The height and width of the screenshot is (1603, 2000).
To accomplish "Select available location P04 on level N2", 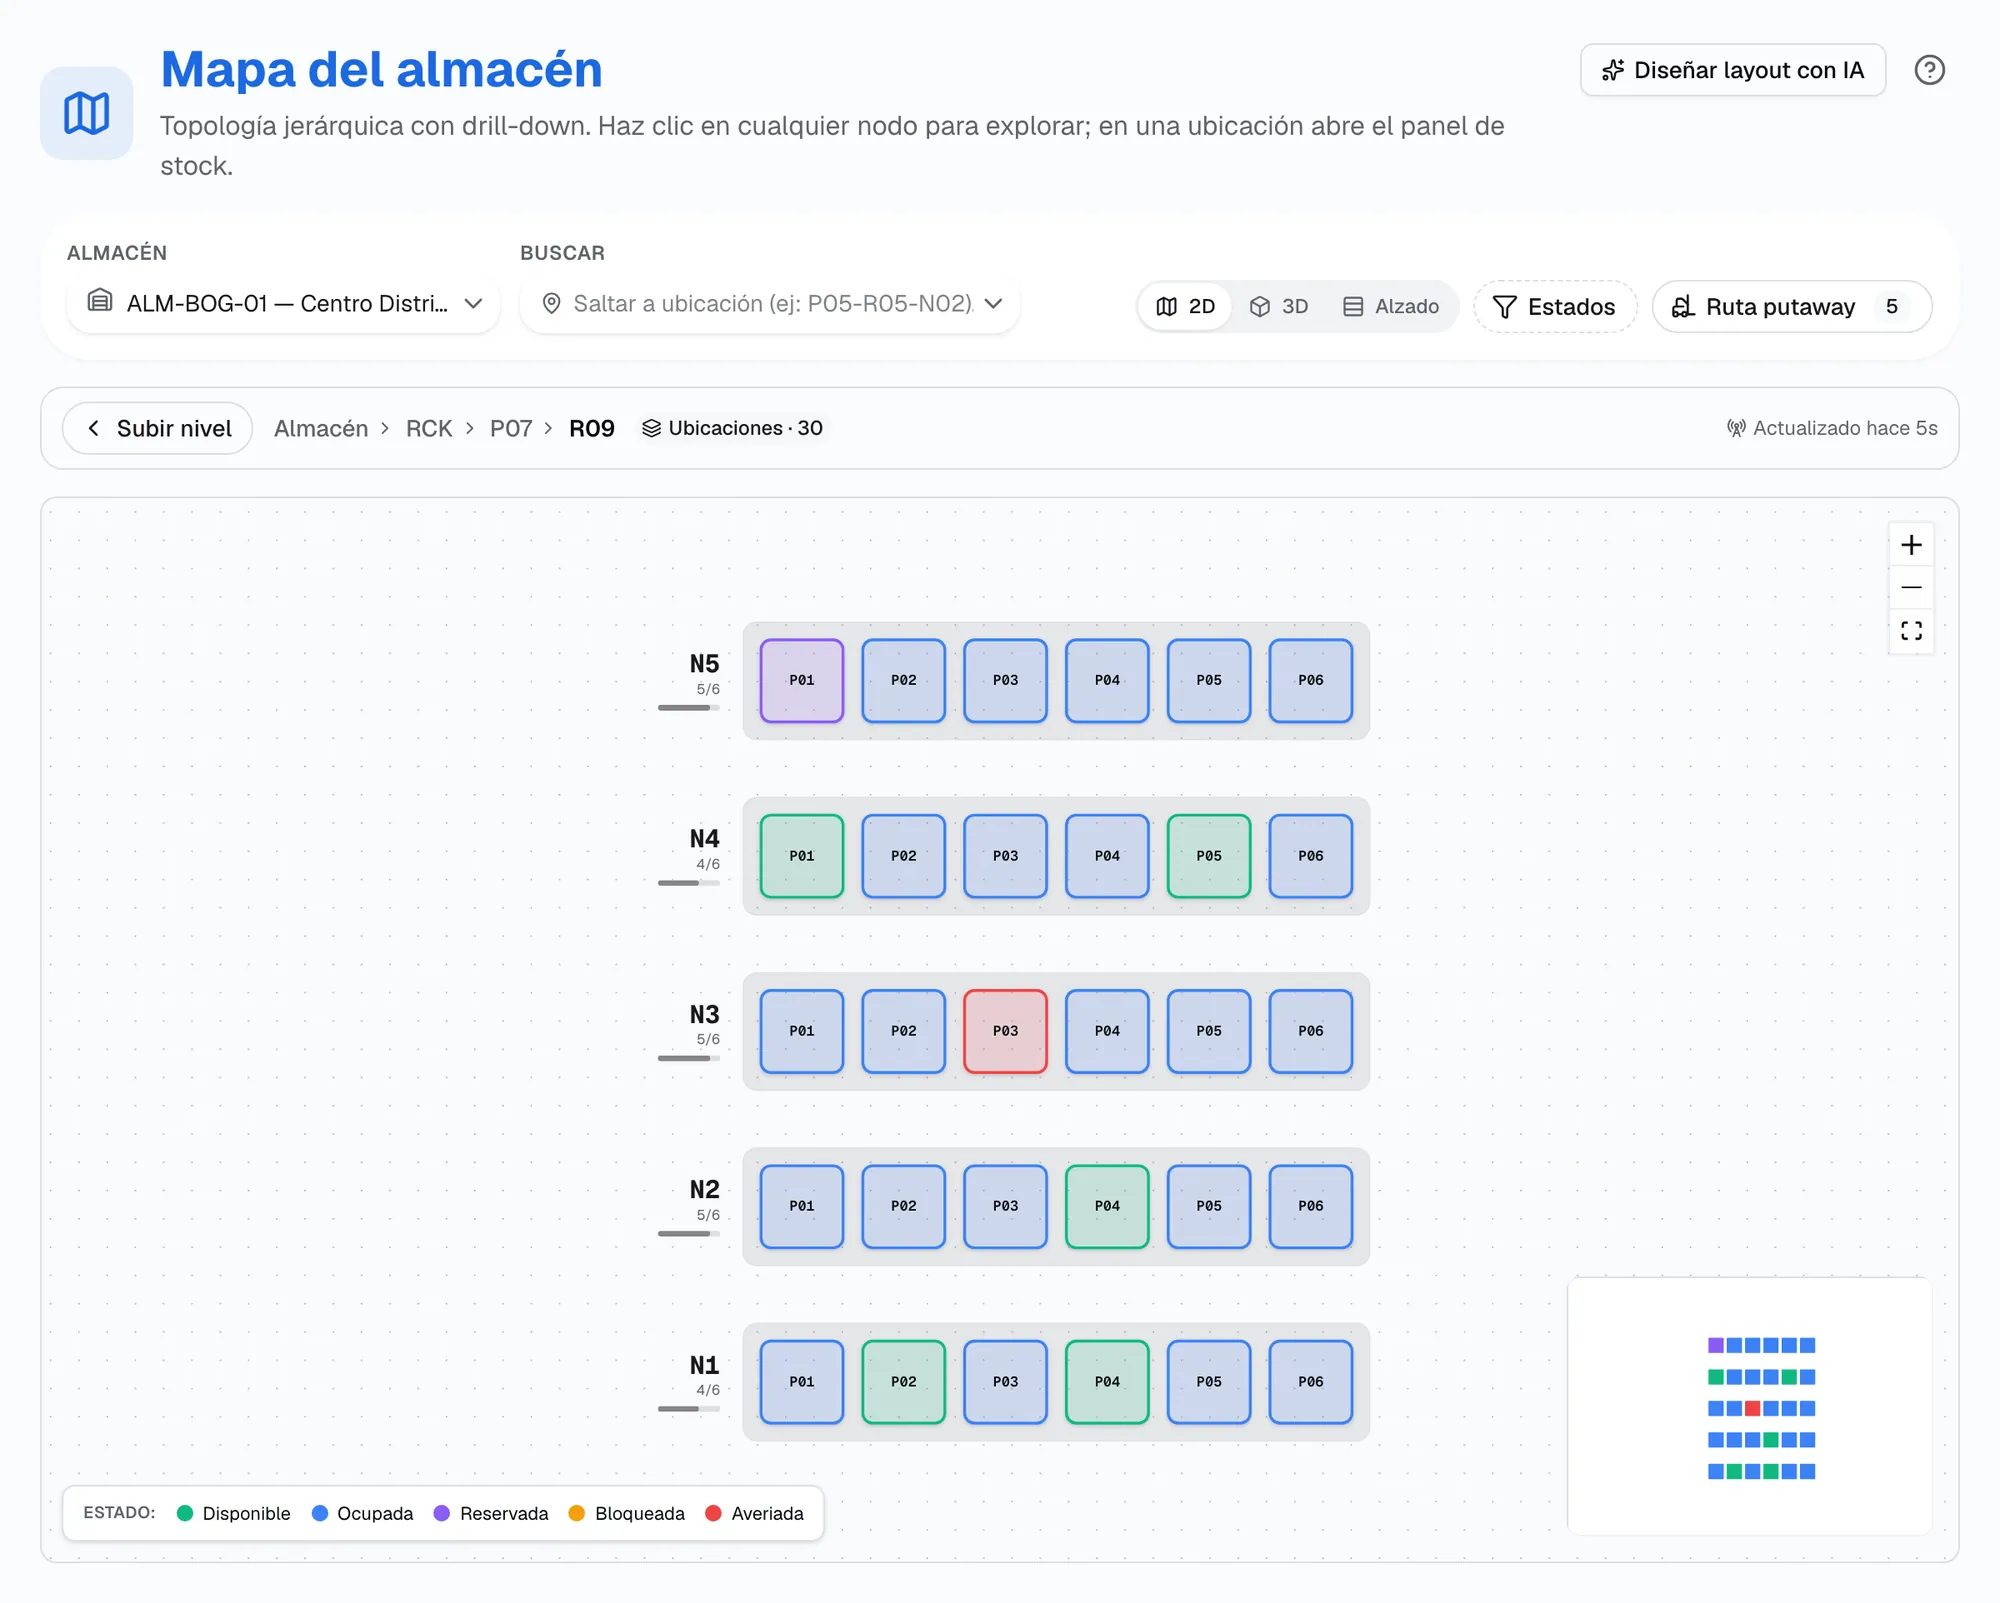I will click(x=1107, y=1207).
